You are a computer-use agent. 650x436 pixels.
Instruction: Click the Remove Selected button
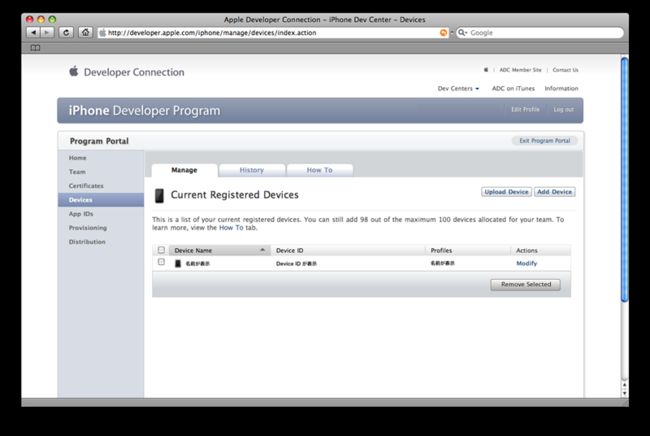[526, 284]
